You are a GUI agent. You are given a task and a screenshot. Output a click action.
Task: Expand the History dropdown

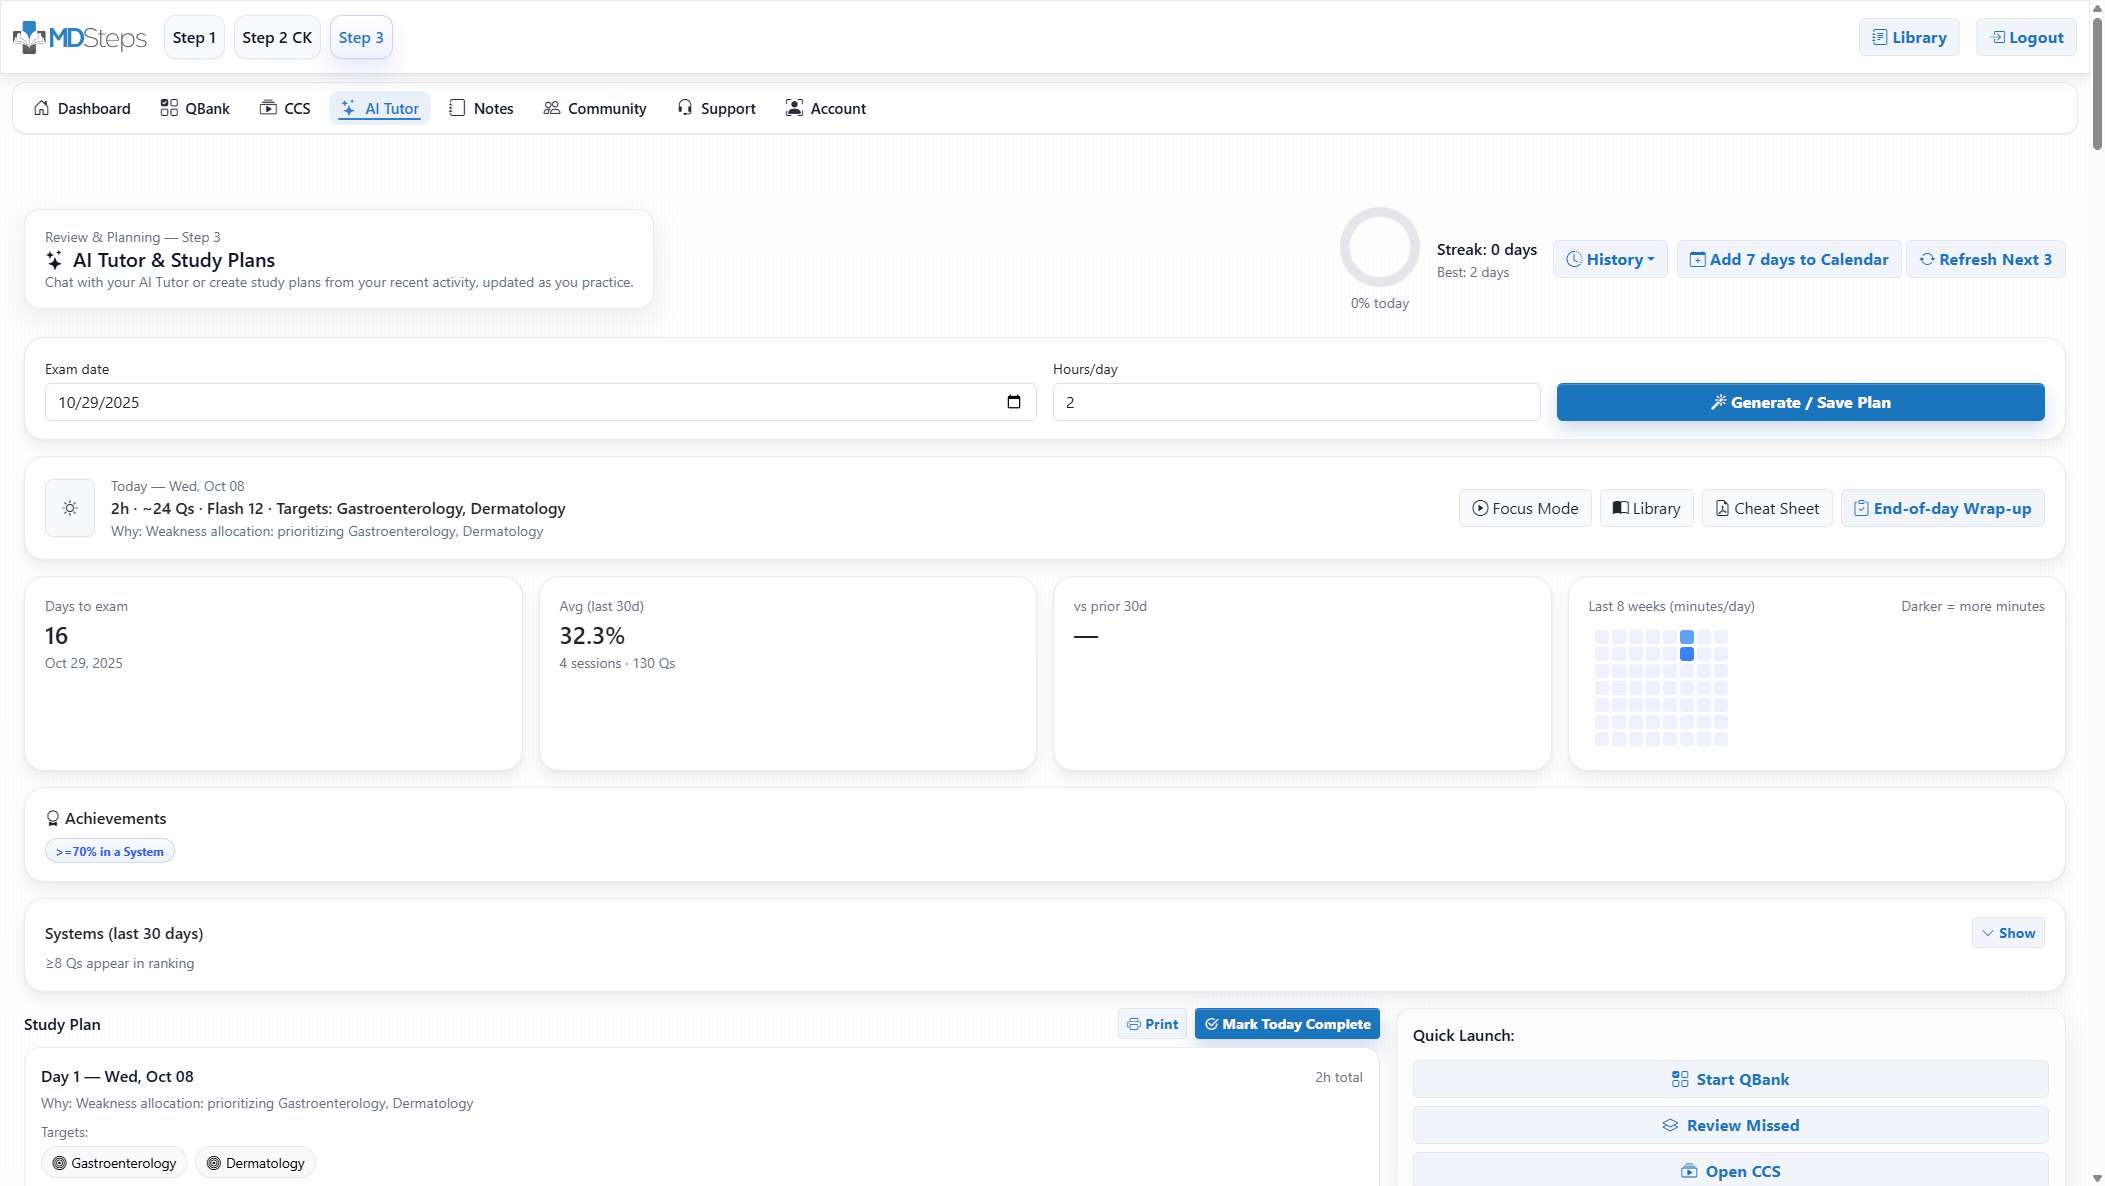1610,259
